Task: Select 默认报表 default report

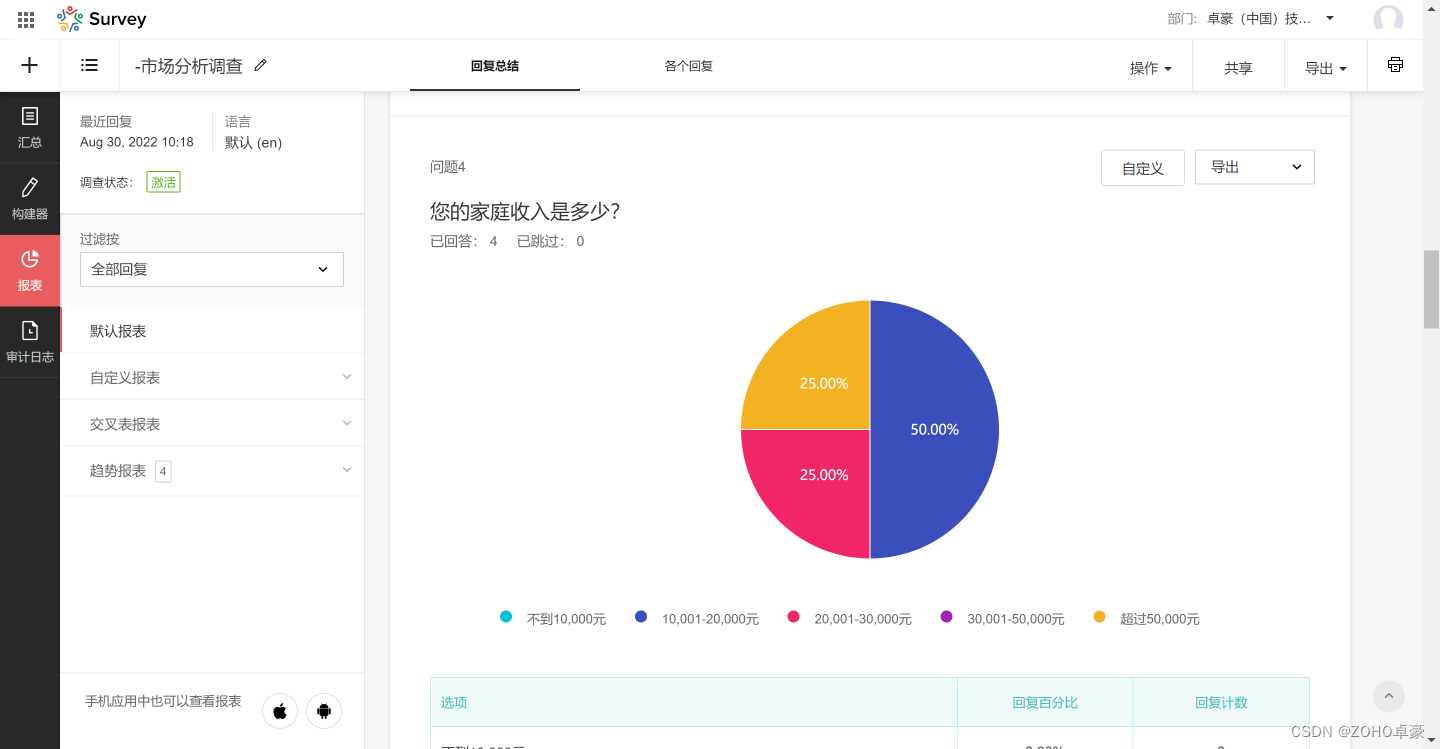Action: pyautogui.click(x=212, y=331)
